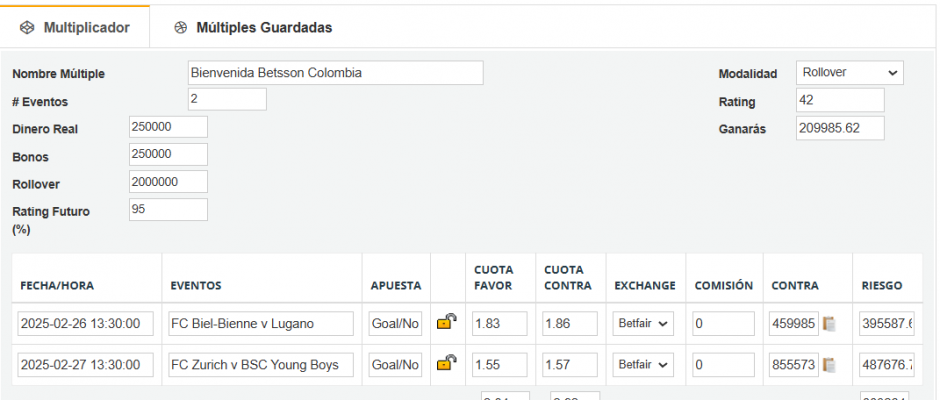Viewport: 940px width, 400px height.
Task: Click the Múltiples Guardadas tab icon
Action: 180,28
